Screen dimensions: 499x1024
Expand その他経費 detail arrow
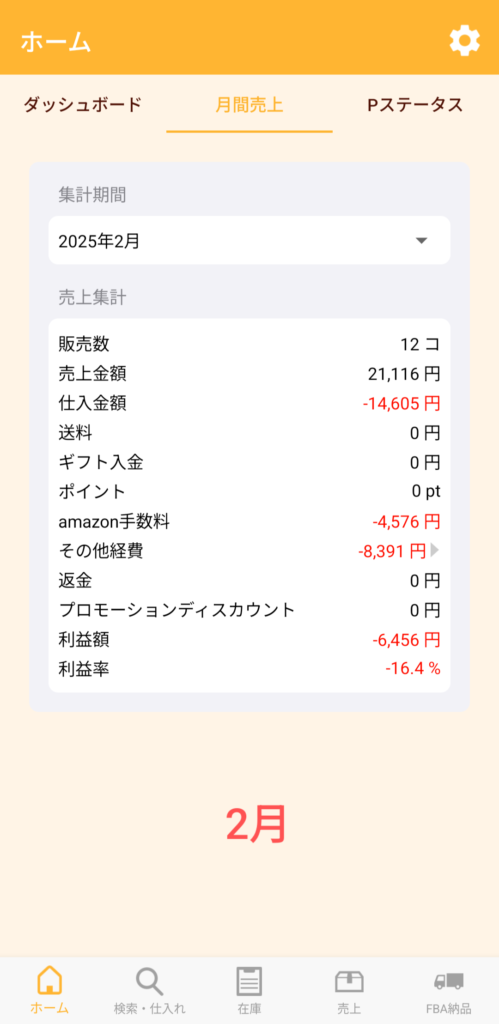click(x=435, y=551)
